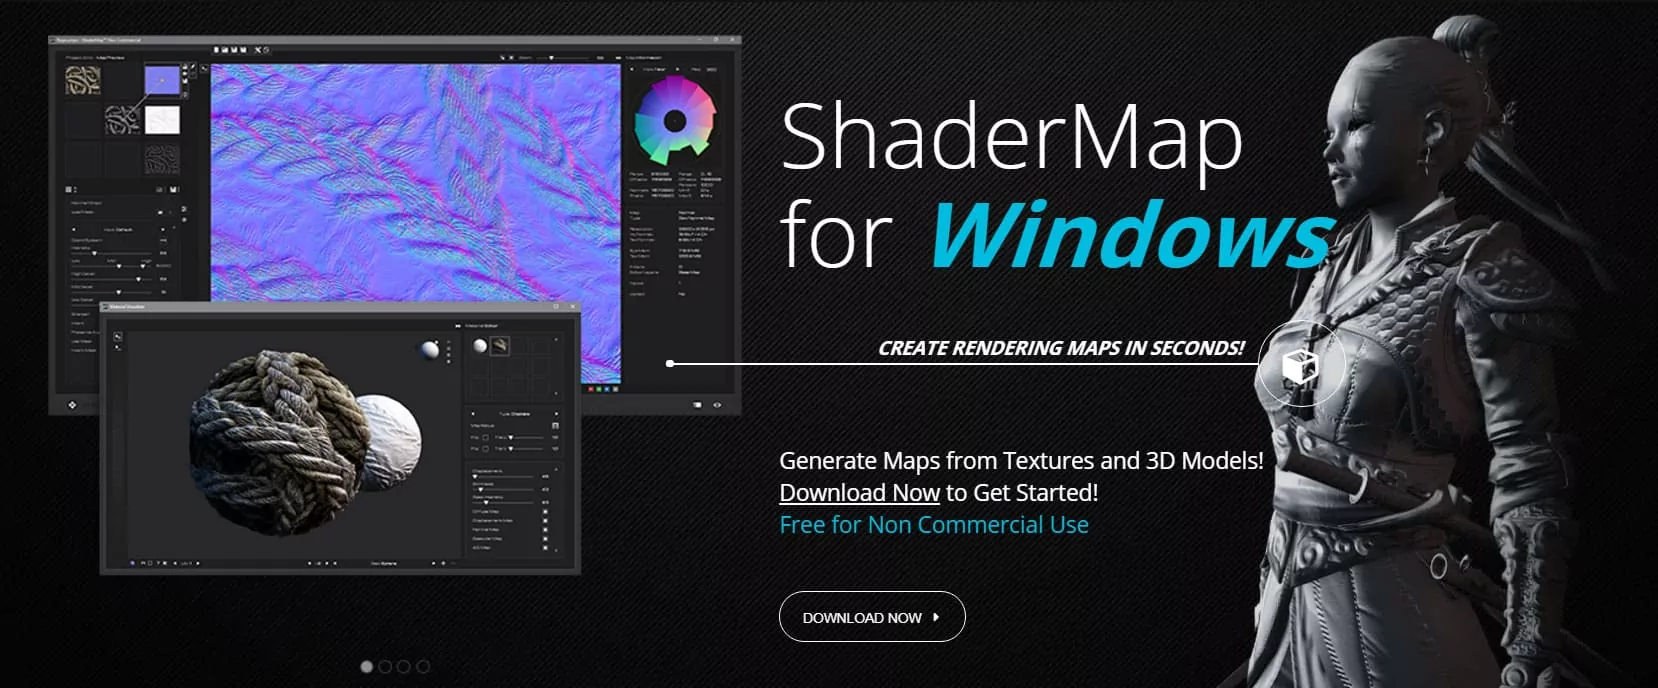Switch to the fourth carousel slide dot
Image resolution: width=1658 pixels, height=688 pixels.
click(x=423, y=666)
